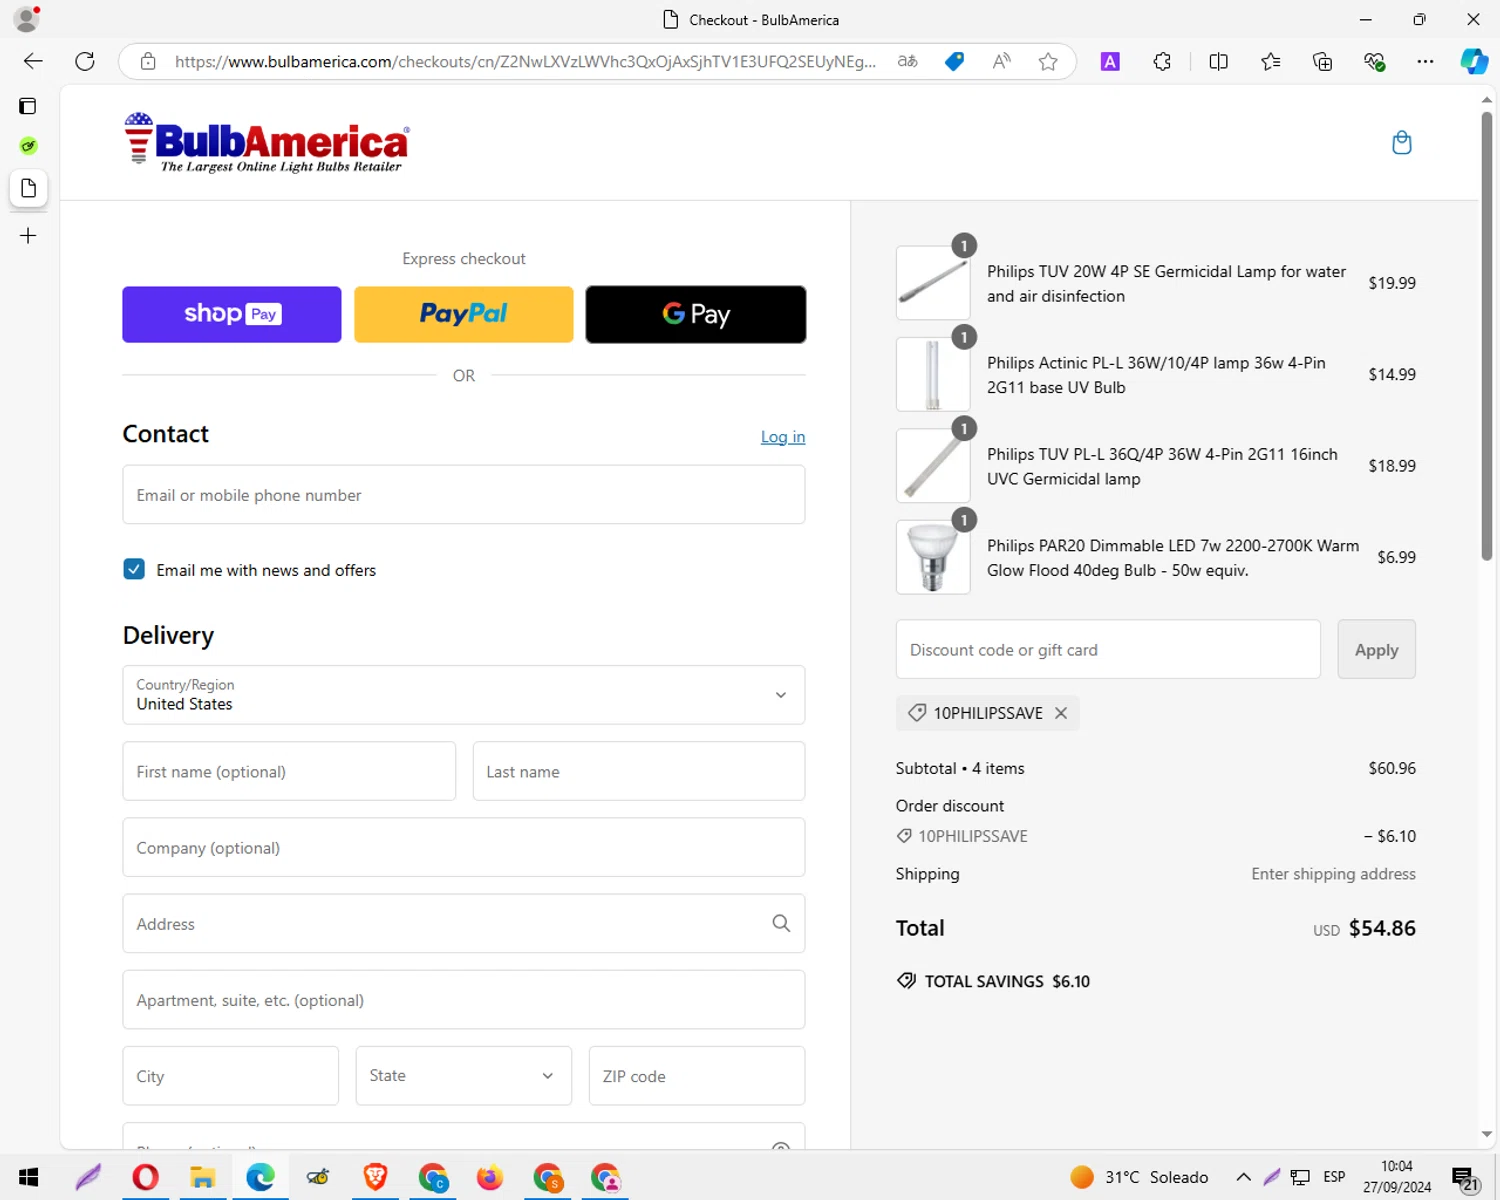Open the shopping bag cart icon
1500x1200 pixels.
click(x=1402, y=142)
